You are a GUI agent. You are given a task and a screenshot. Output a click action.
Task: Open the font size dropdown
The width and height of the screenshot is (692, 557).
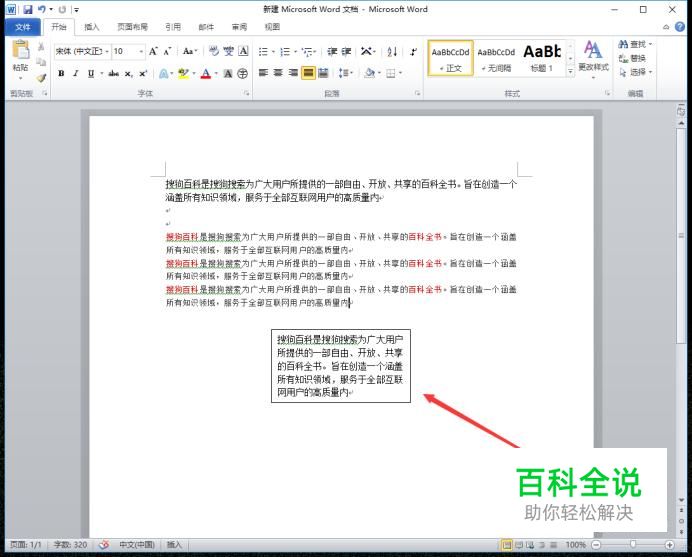(x=141, y=52)
